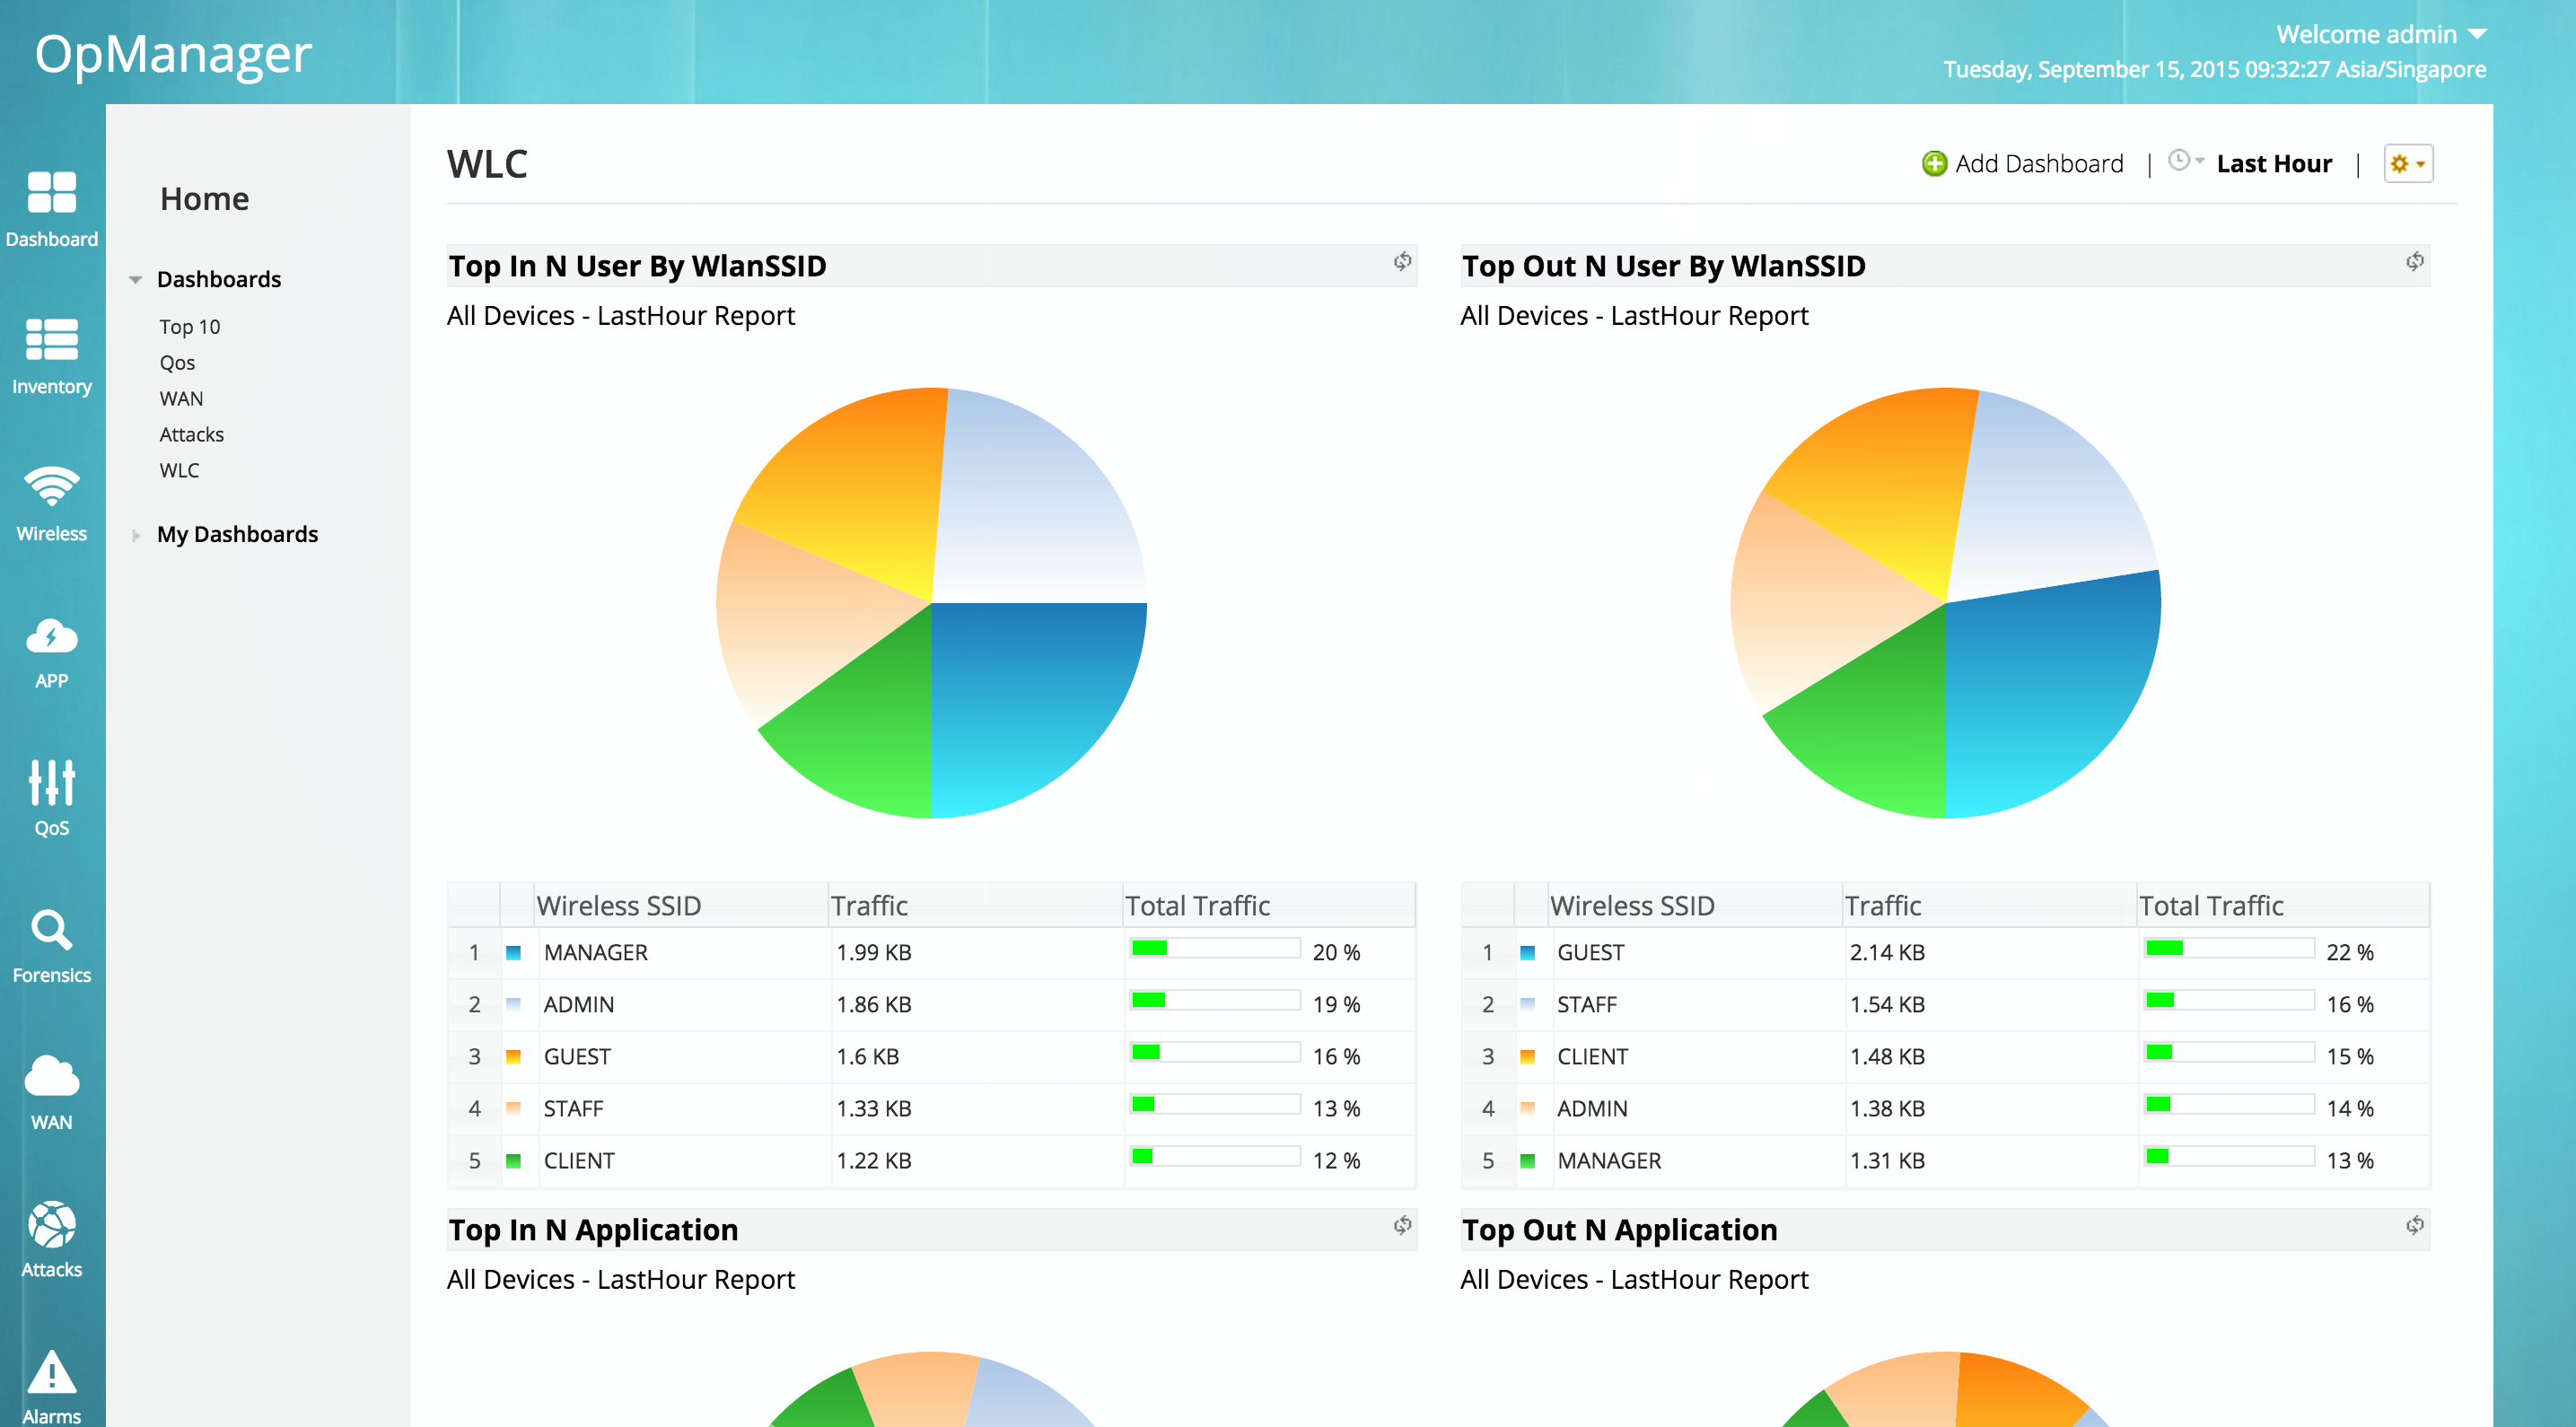Select the Top 10 dashboard
The width and height of the screenshot is (2576, 1427).
click(188, 326)
